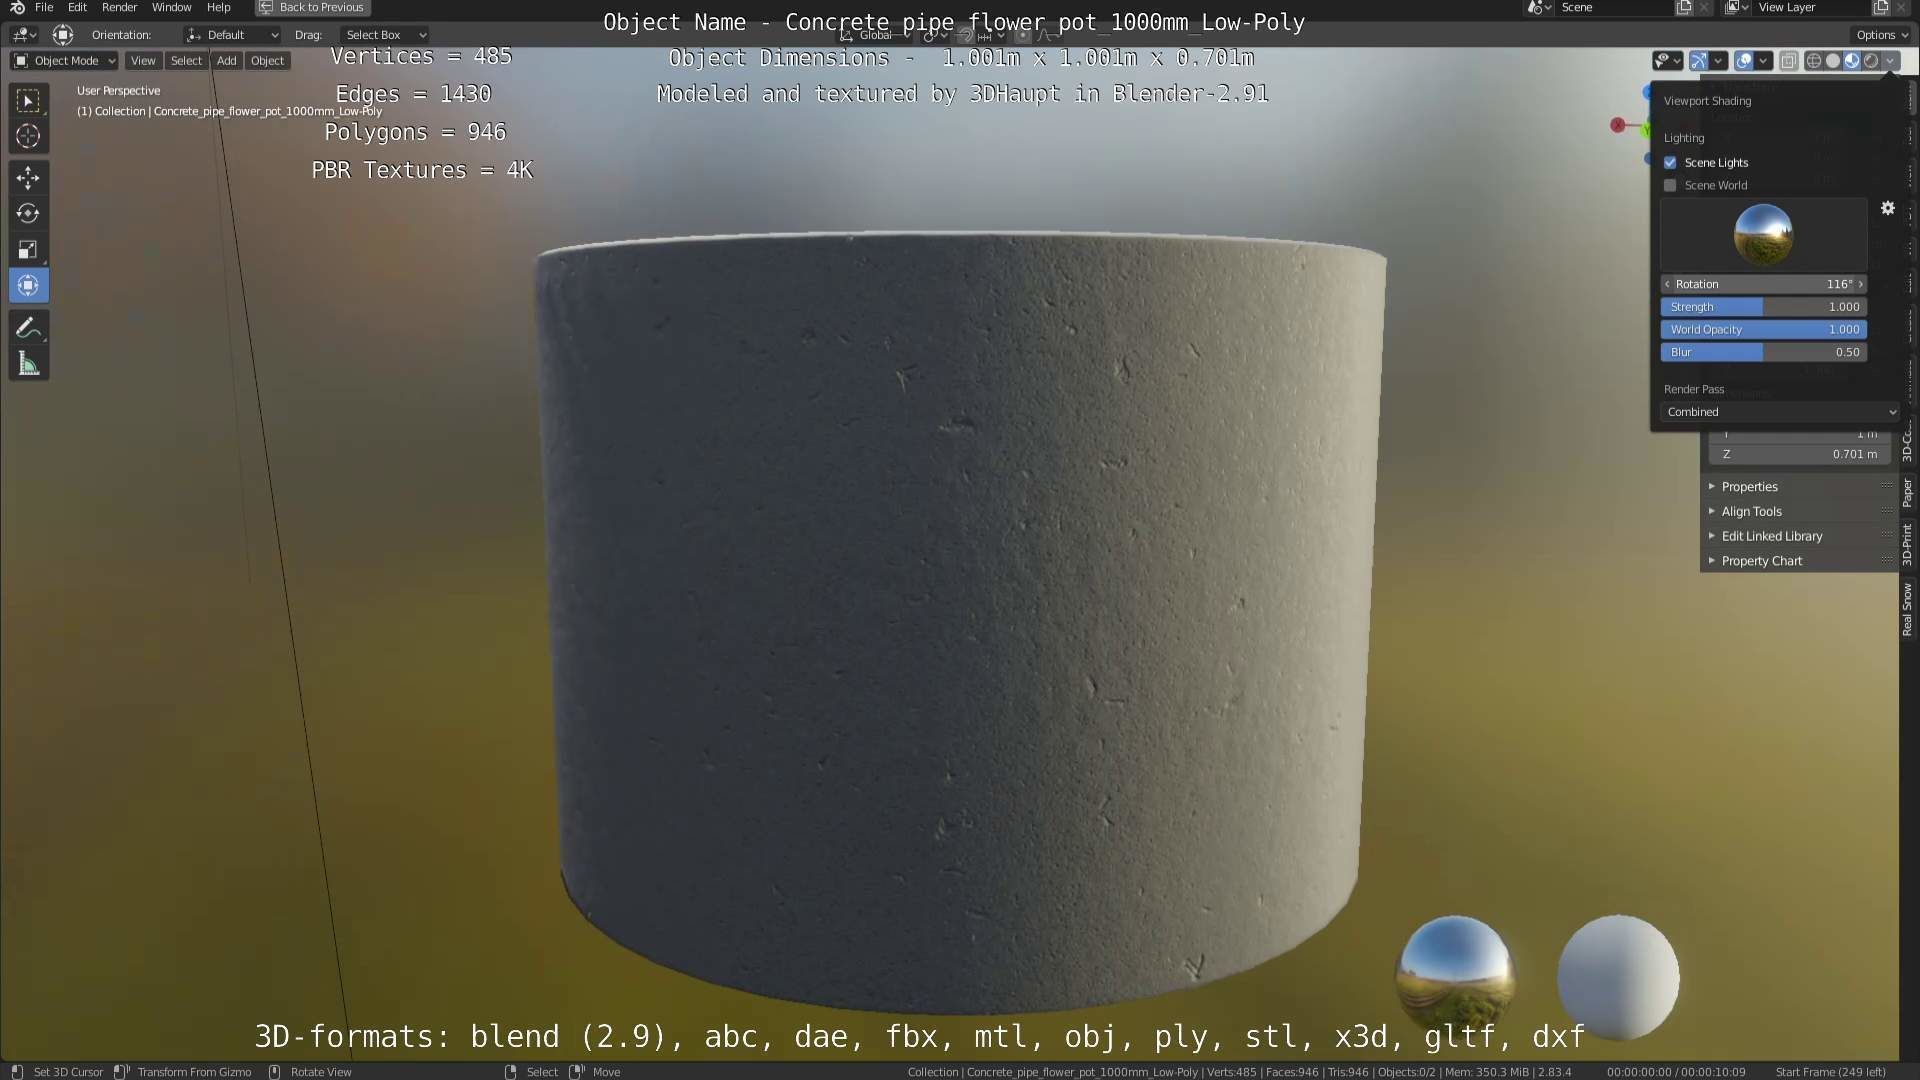Select the Scale tool
Viewport: 1920px width, 1080px height.
[28, 250]
